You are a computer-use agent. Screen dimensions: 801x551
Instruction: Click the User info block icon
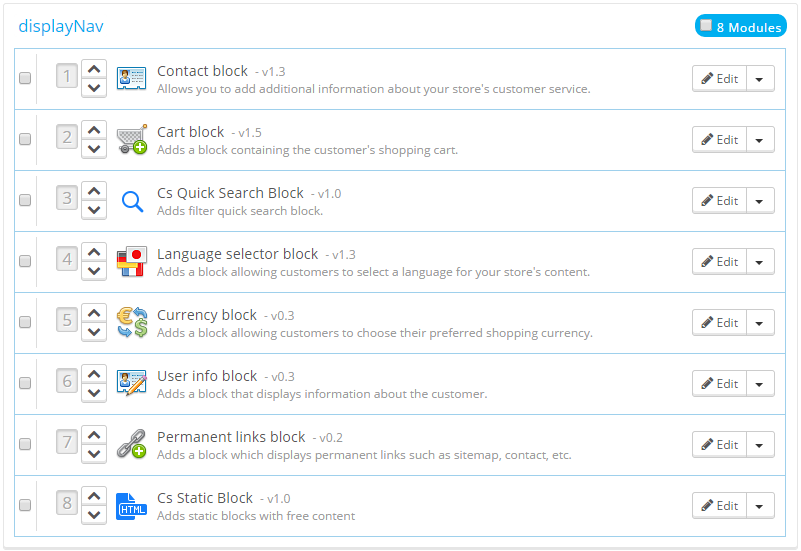131,384
